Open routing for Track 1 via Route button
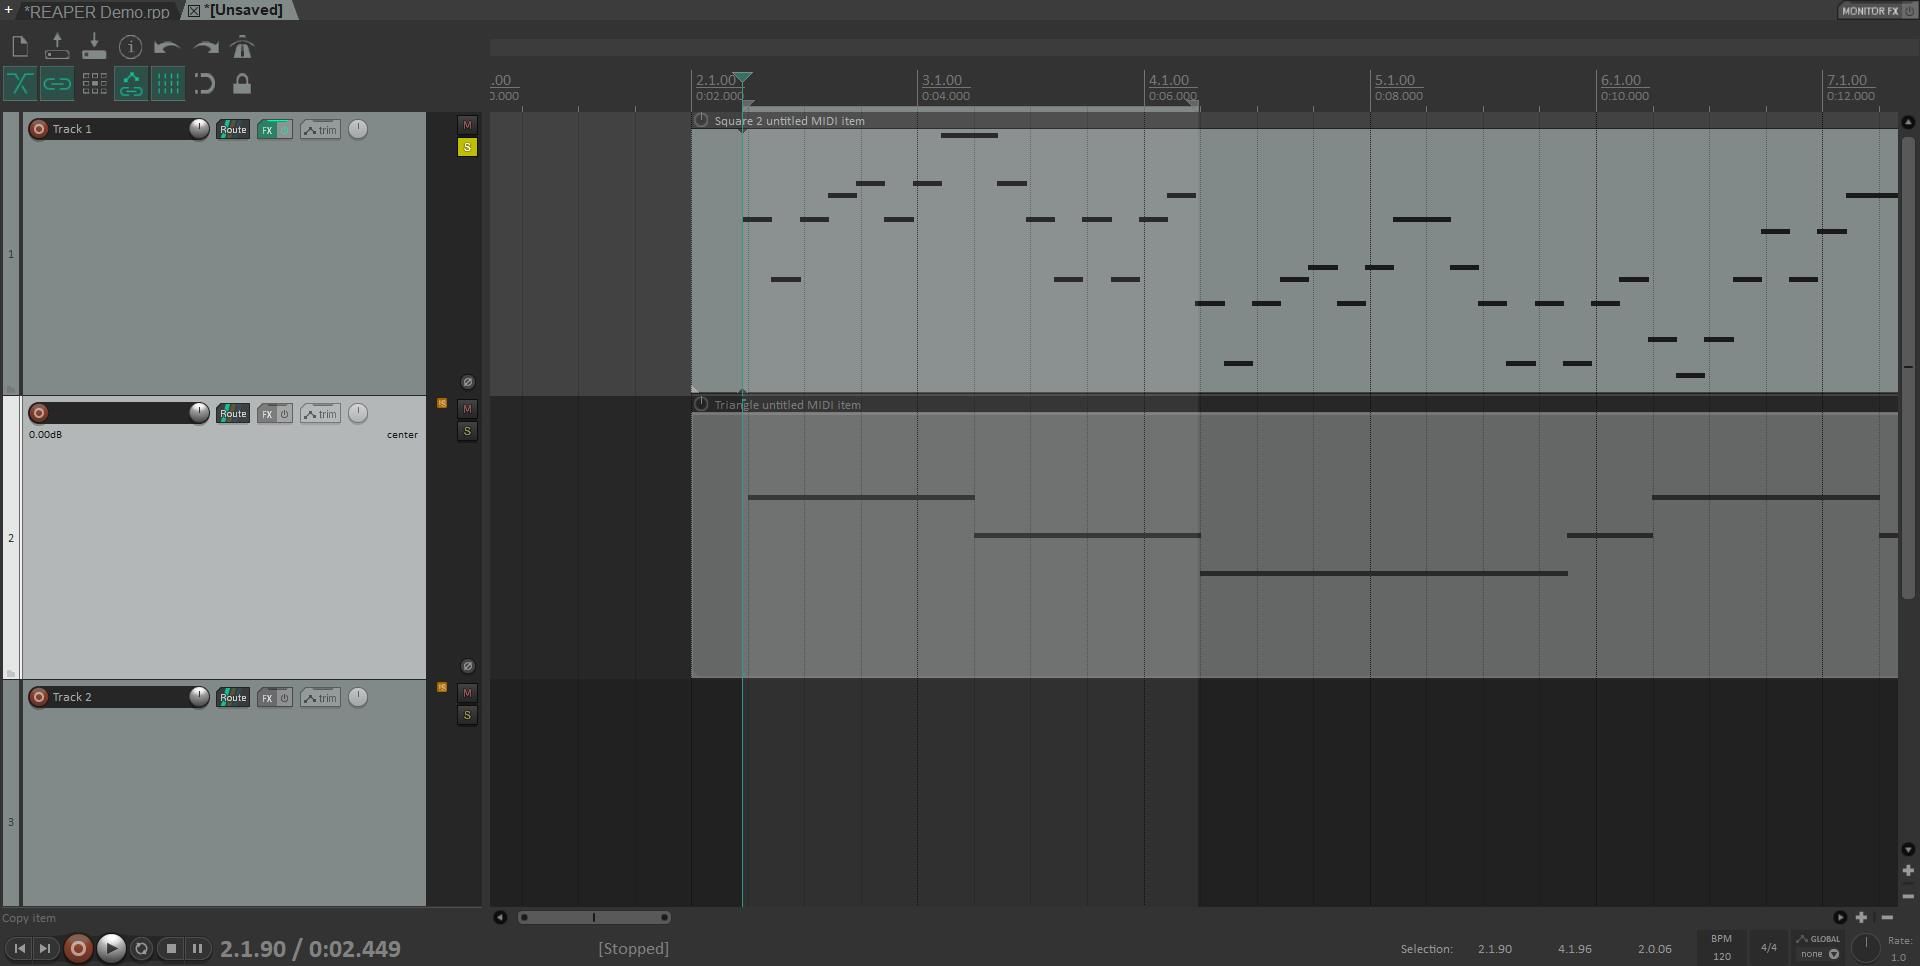The height and width of the screenshot is (966, 1920). [x=233, y=129]
